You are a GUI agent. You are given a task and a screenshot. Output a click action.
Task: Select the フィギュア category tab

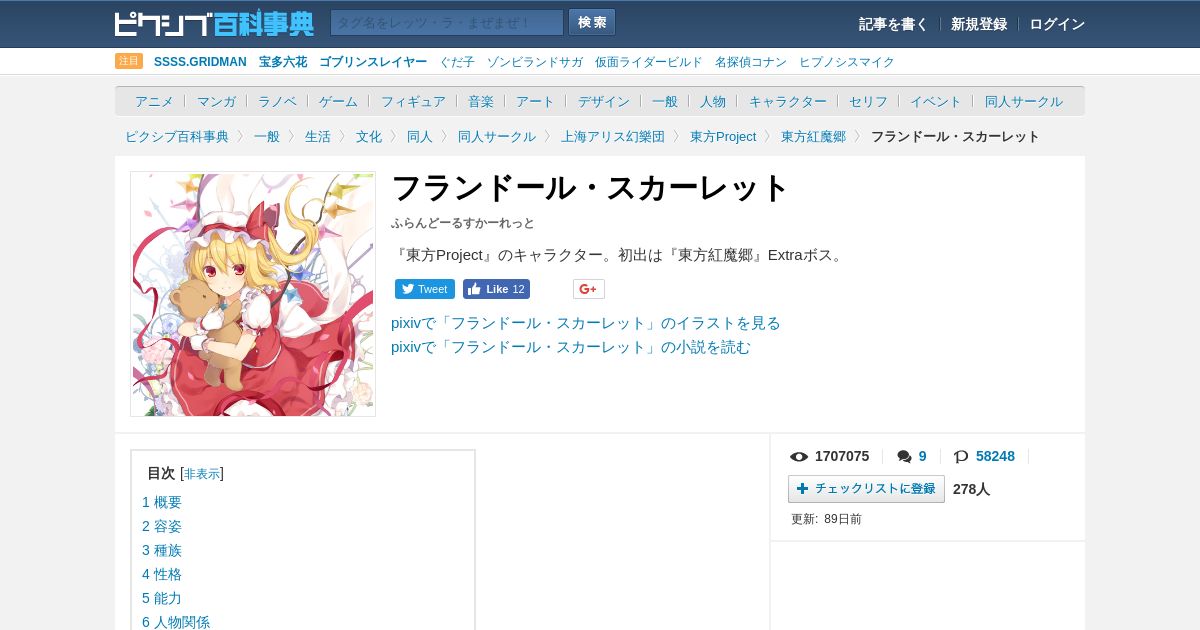click(413, 102)
